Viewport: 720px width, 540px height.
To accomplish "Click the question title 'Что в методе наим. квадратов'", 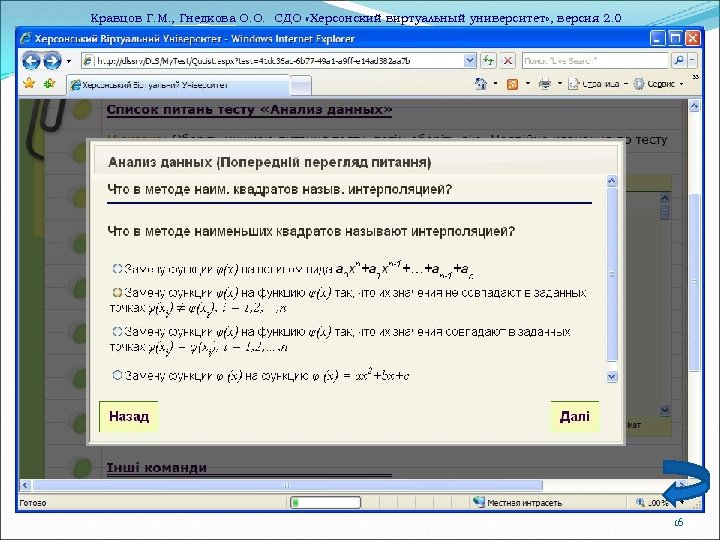I will [x=280, y=189].
